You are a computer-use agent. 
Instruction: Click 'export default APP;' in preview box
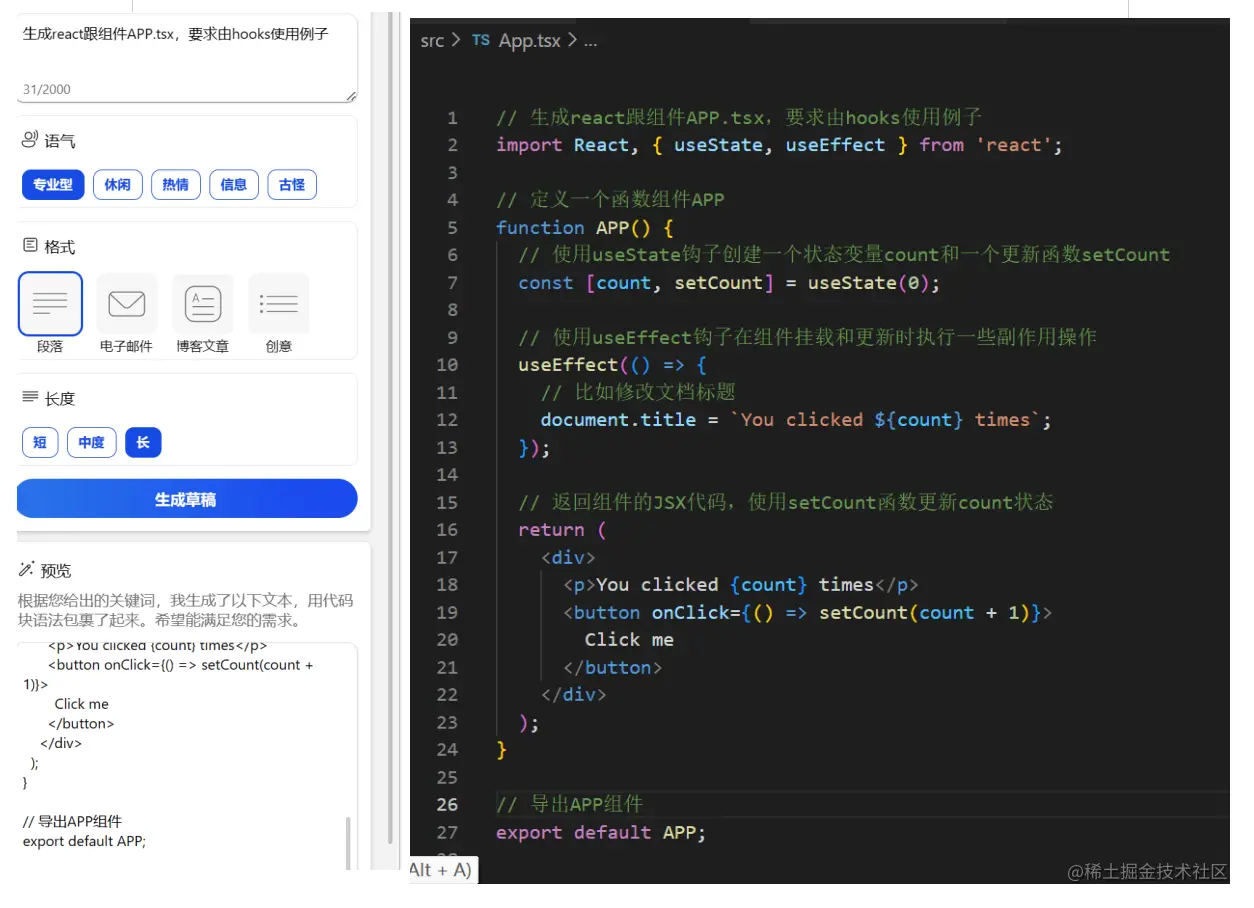[84, 841]
